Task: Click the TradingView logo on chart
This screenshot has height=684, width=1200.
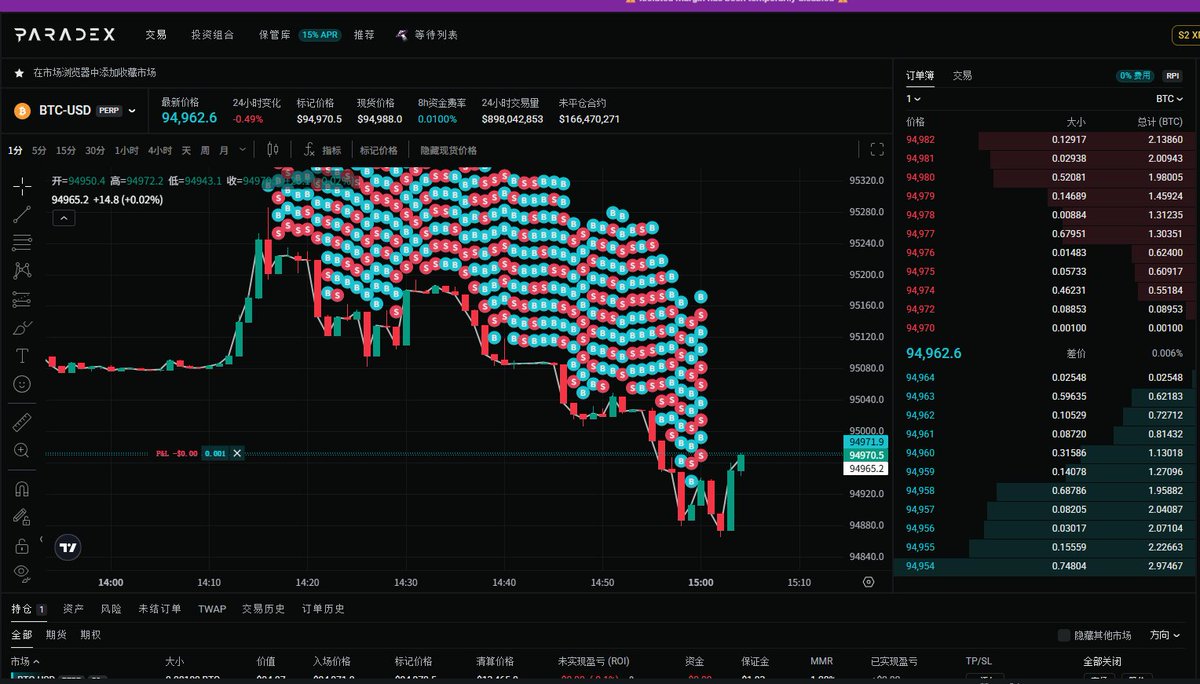Action: coord(68,547)
